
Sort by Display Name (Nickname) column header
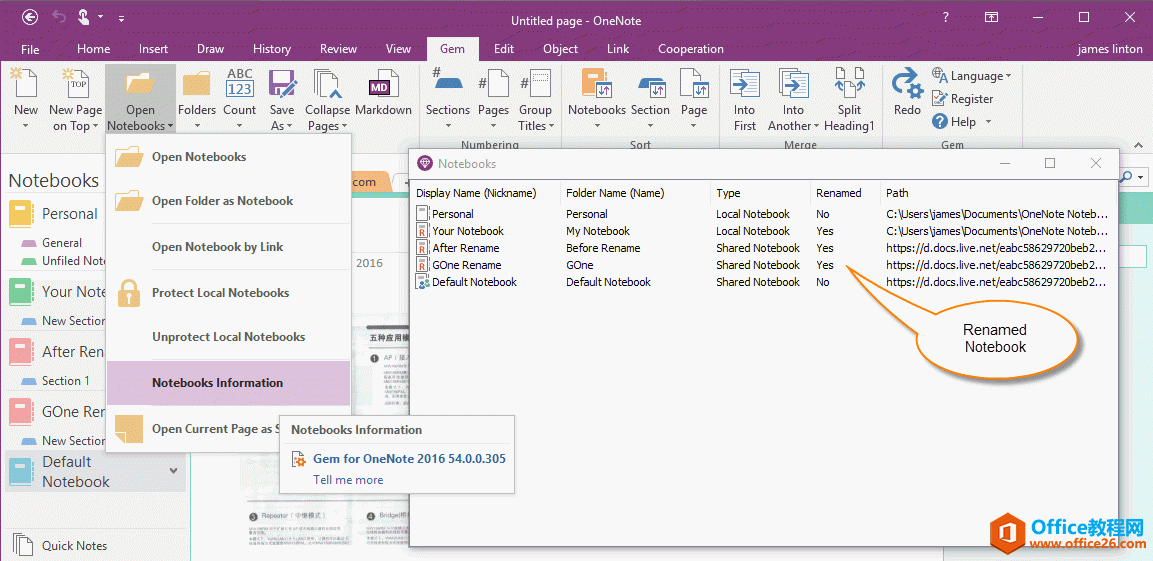(x=485, y=193)
